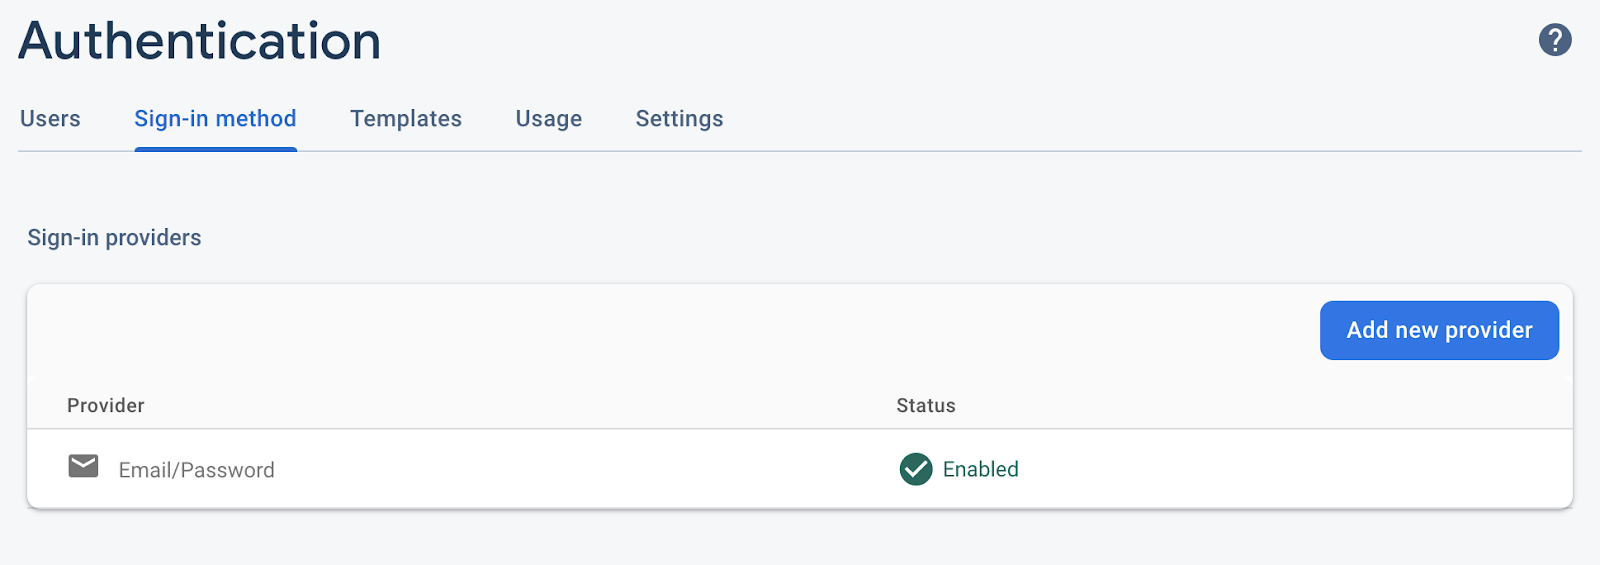Image resolution: width=1600 pixels, height=565 pixels.
Task: Click the Enabled status text
Action: pyautogui.click(x=980, y=469)
